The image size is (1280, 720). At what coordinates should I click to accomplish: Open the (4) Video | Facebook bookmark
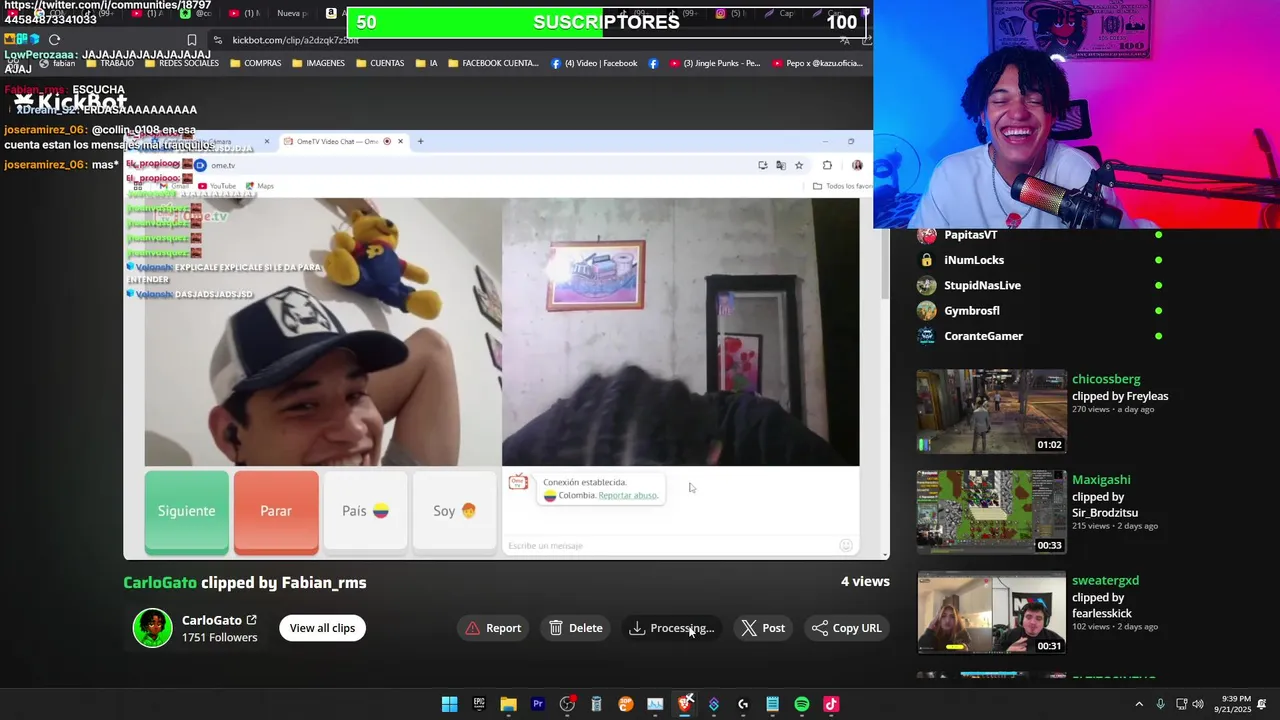pos(594,63)
